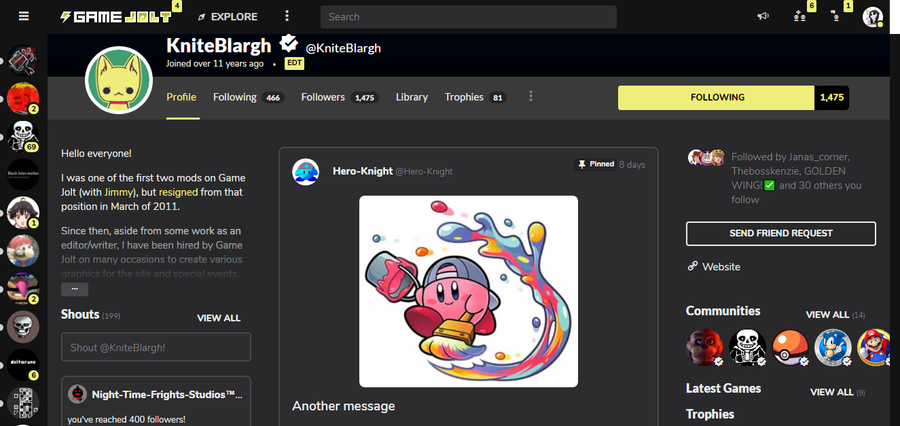Open the Black Lives Matter sidebar community
This screenshot has width=900, height=426.
pyautogui.click(x=23, y=174)
